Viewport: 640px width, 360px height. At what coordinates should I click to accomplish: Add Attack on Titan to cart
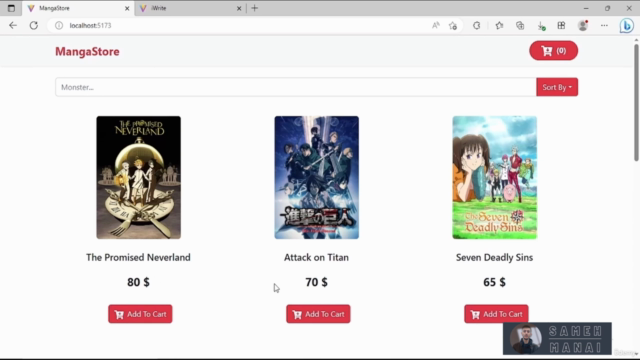(x=318, y=314)
